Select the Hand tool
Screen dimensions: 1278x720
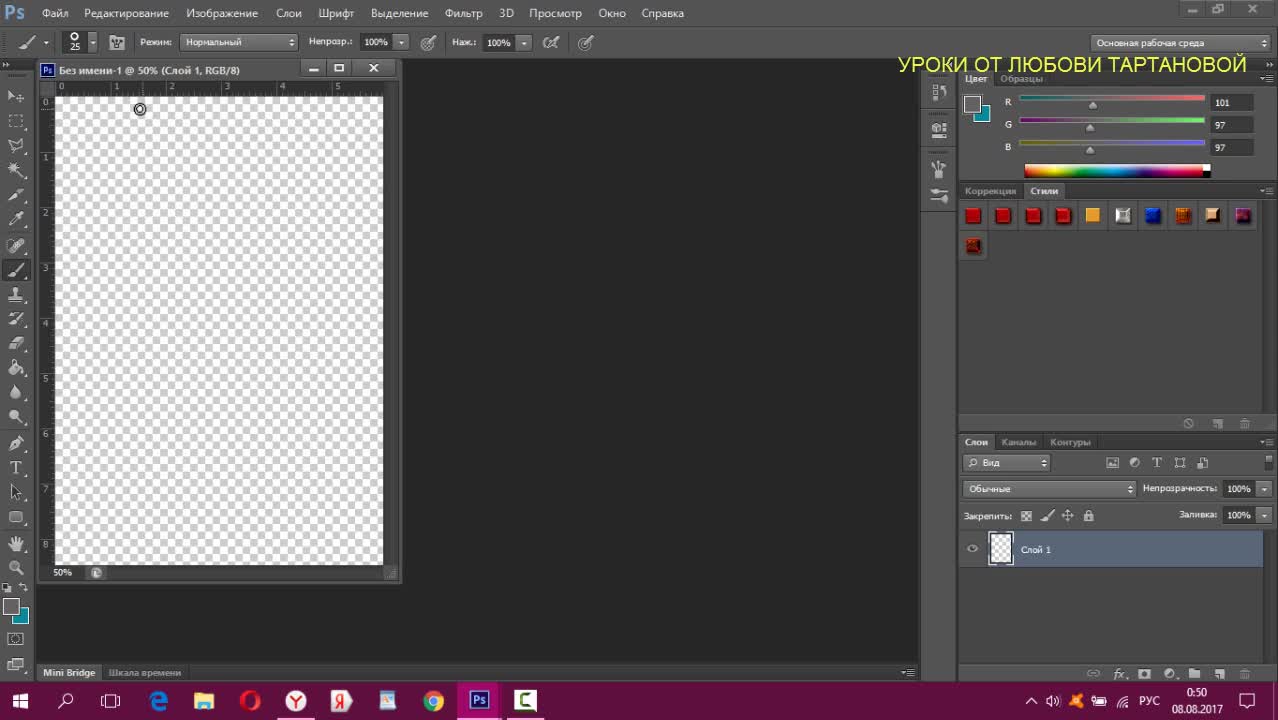[x=16, y=543]
